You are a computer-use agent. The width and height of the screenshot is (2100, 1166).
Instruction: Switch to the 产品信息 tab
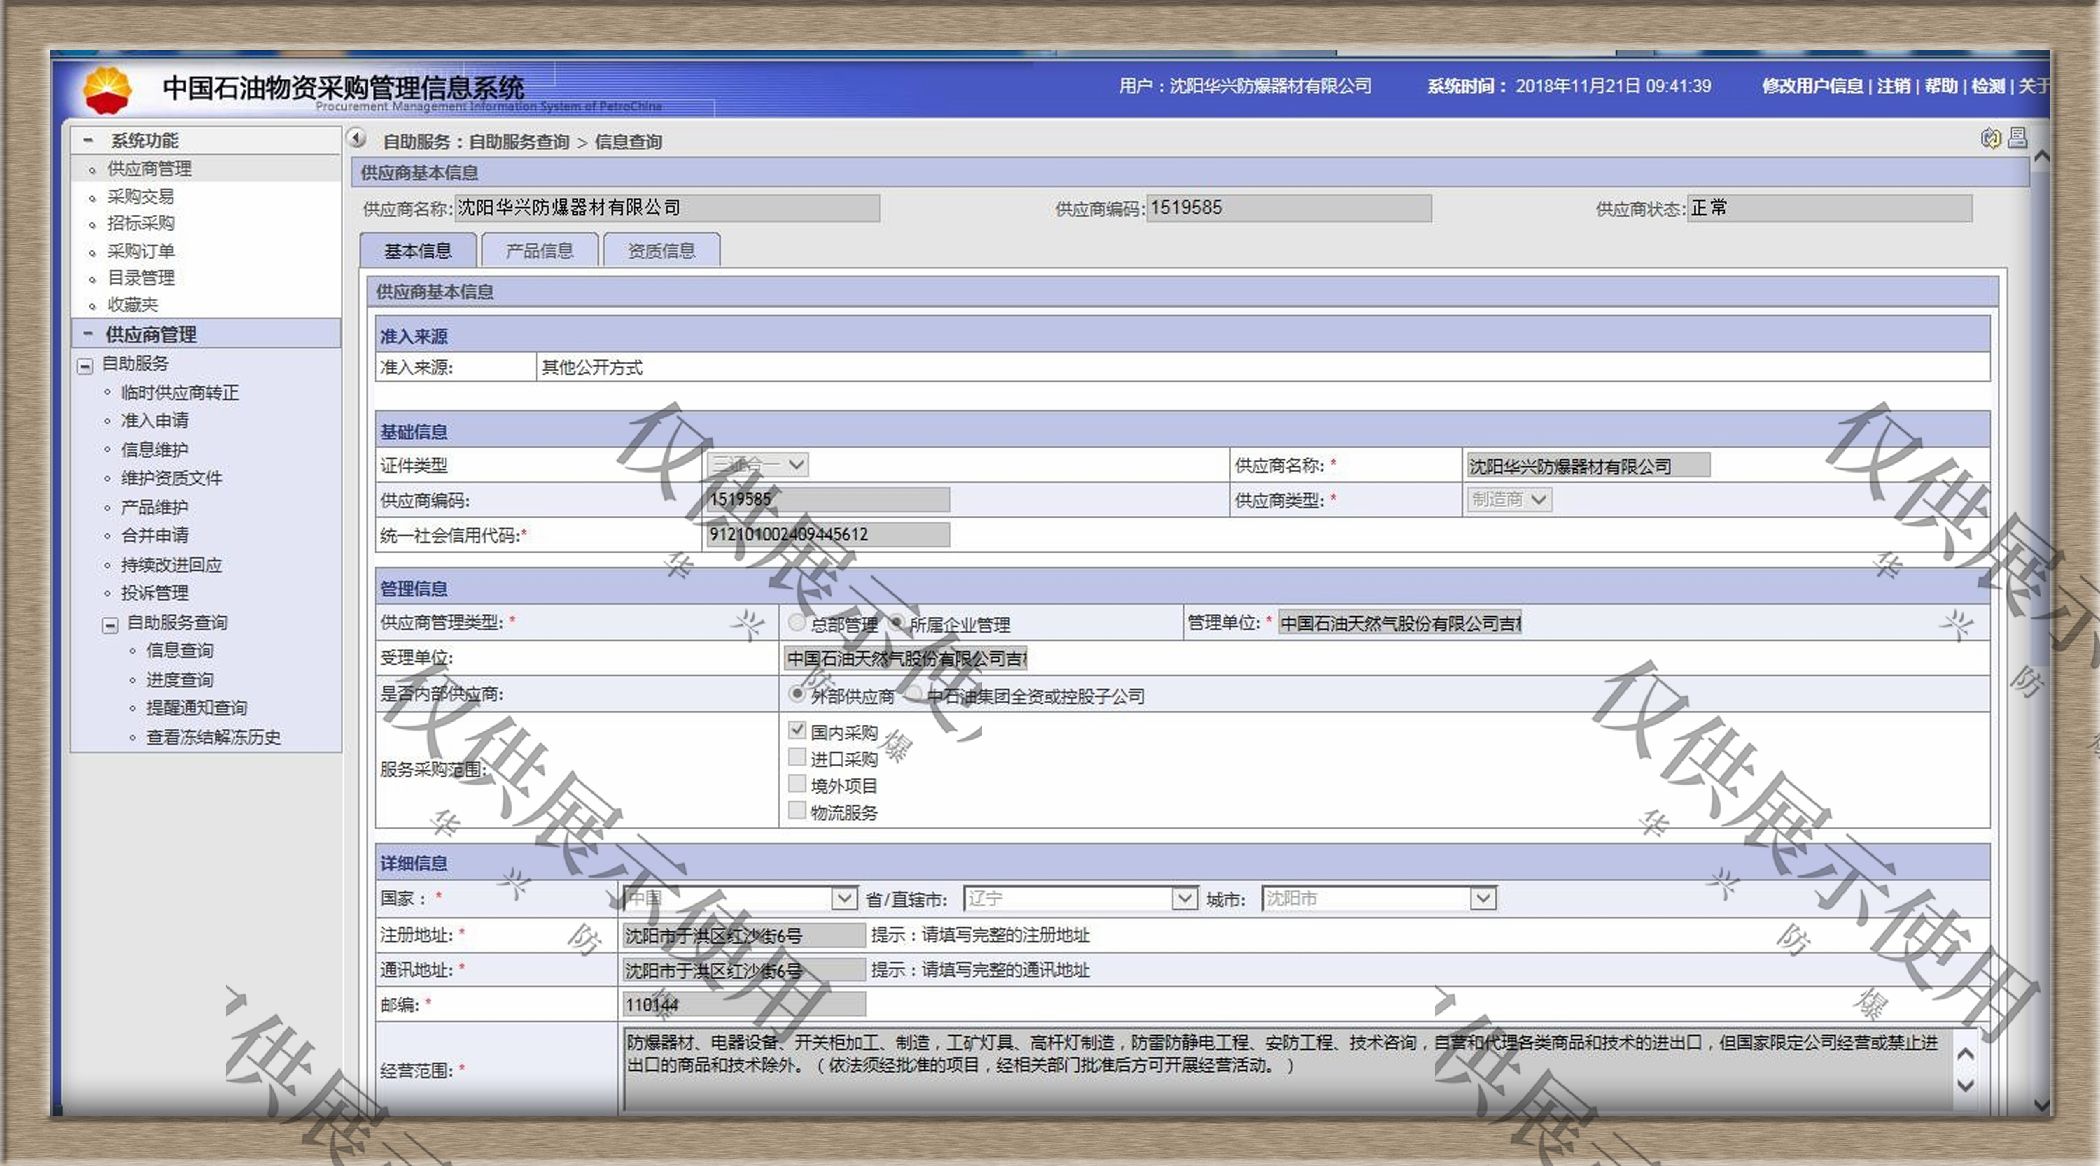540,250
